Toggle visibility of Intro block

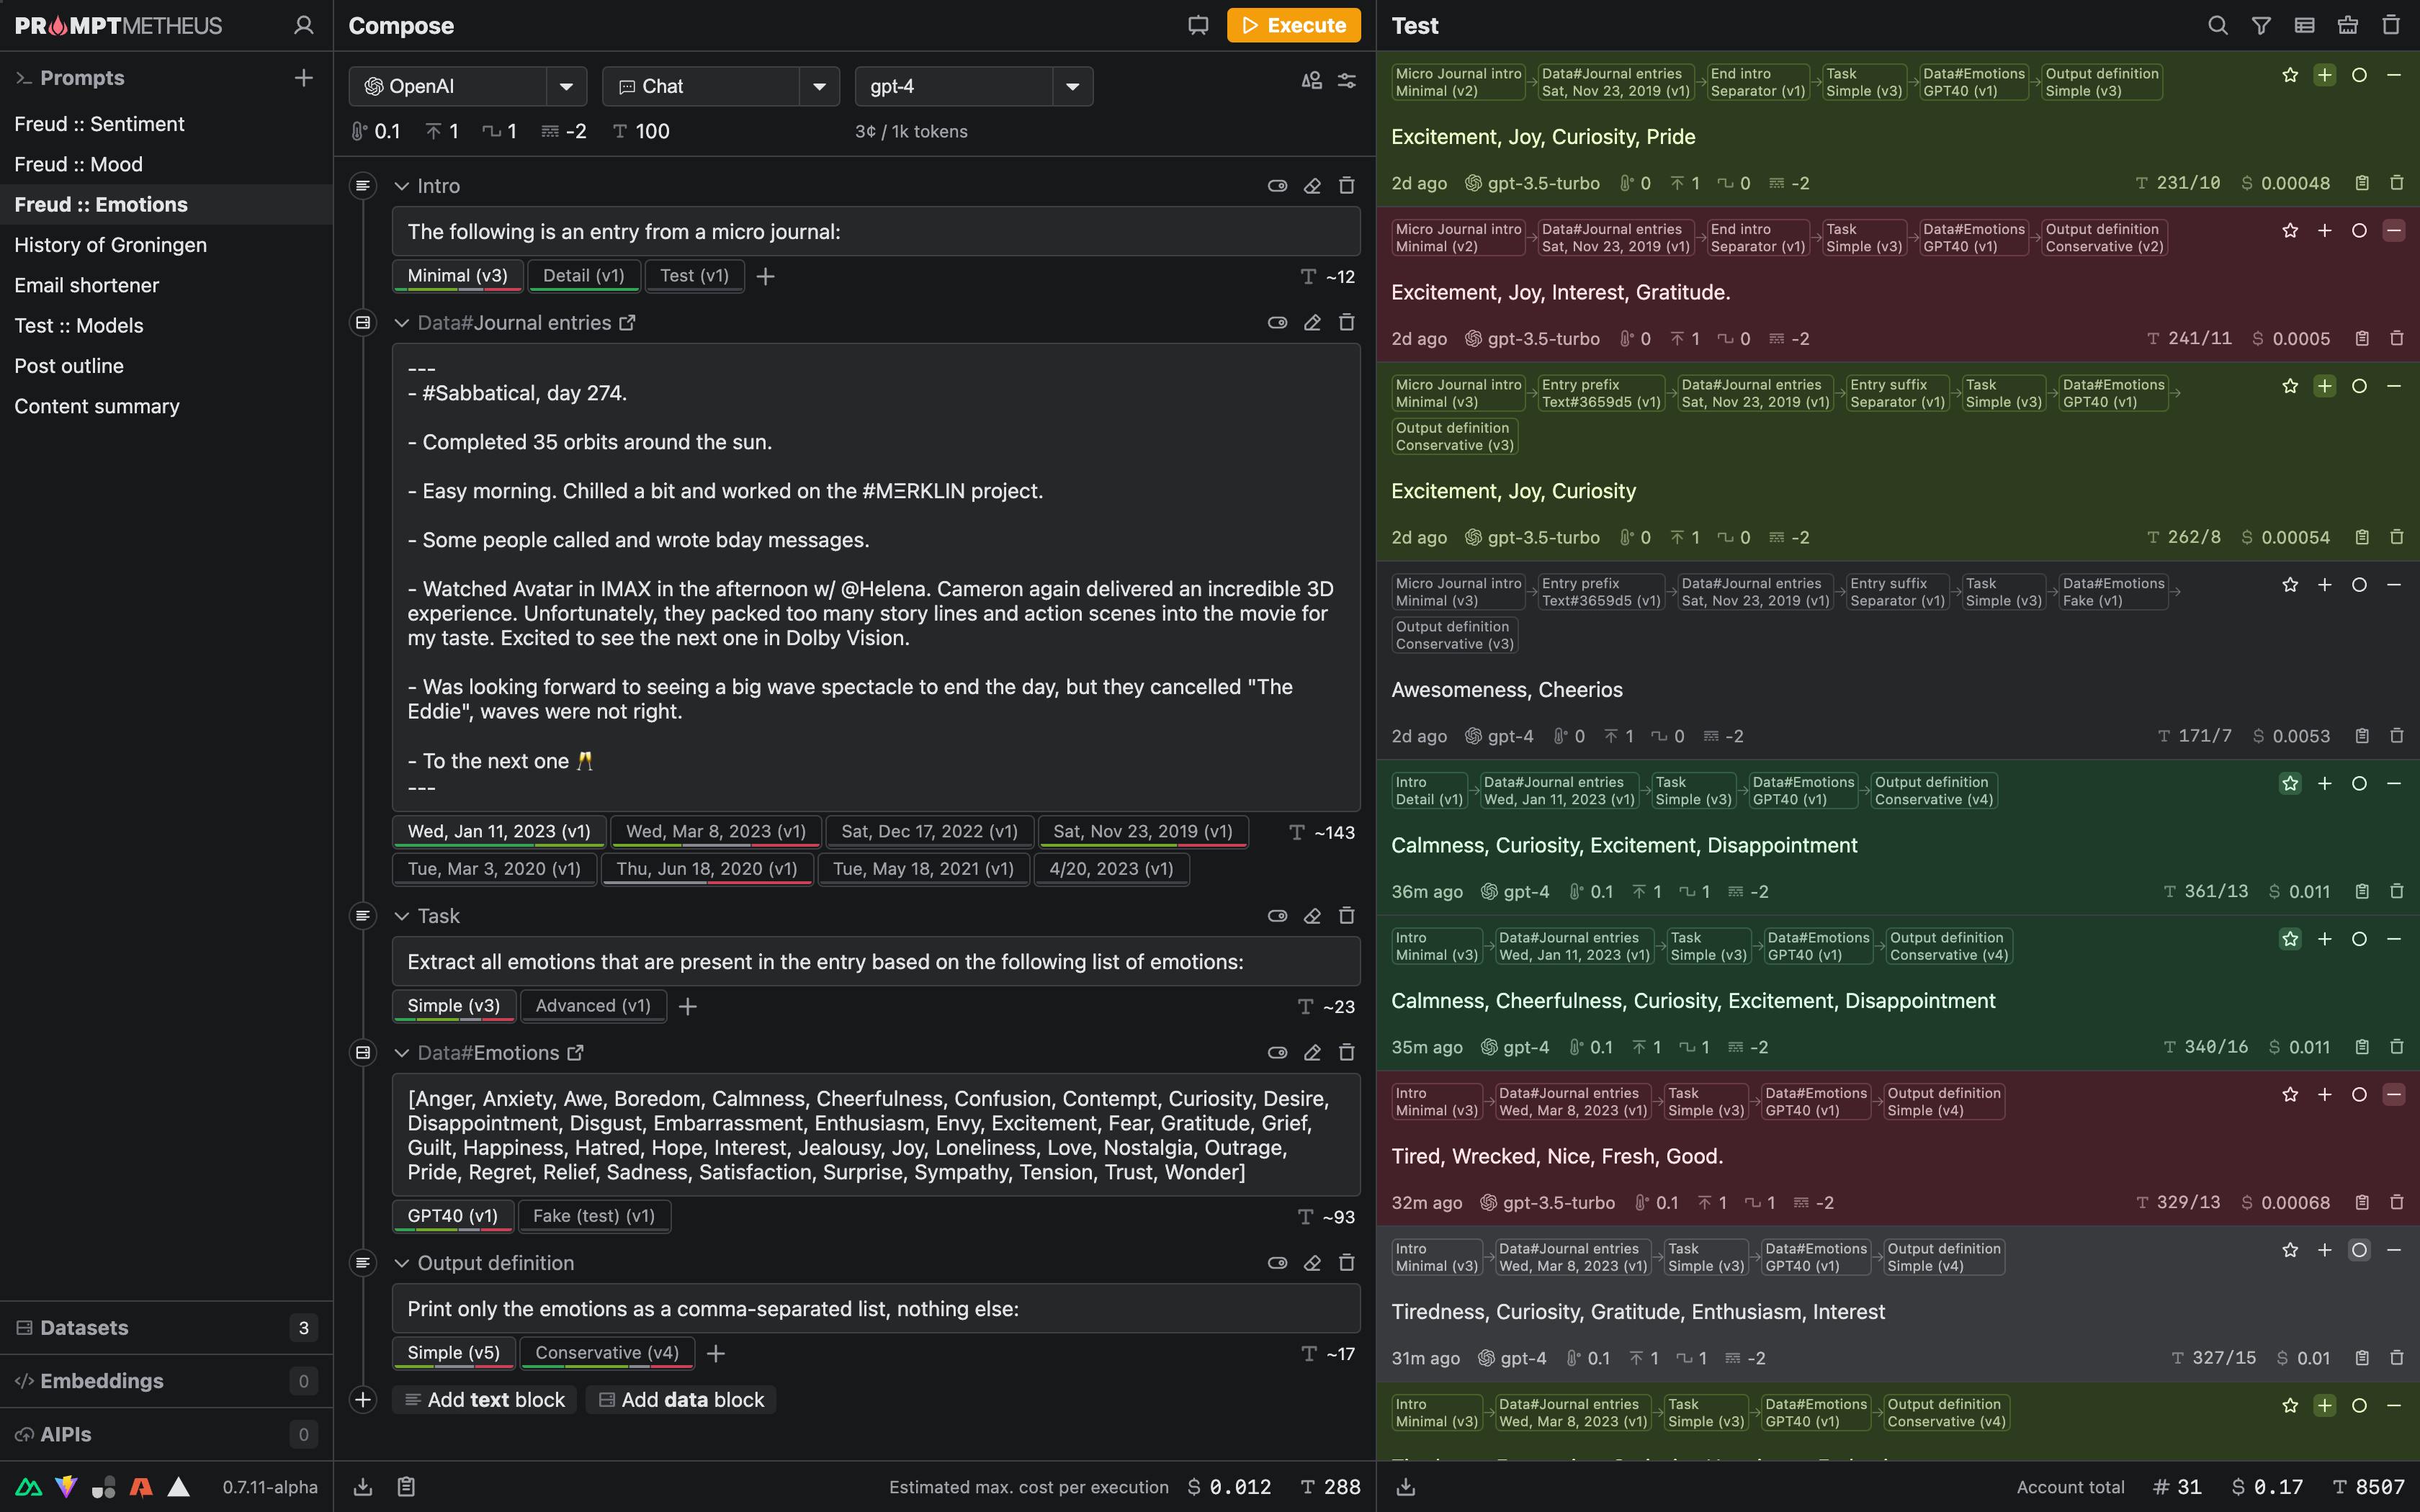click(1277, 186)
